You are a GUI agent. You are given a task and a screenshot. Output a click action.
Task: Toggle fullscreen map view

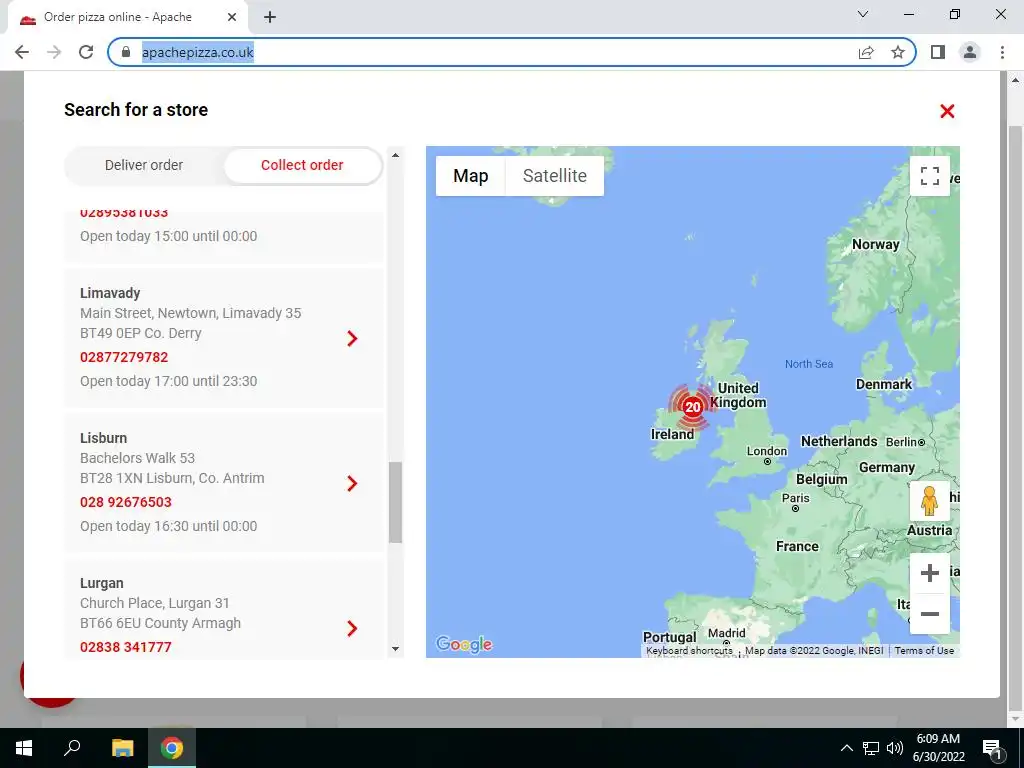click(929, 176)
